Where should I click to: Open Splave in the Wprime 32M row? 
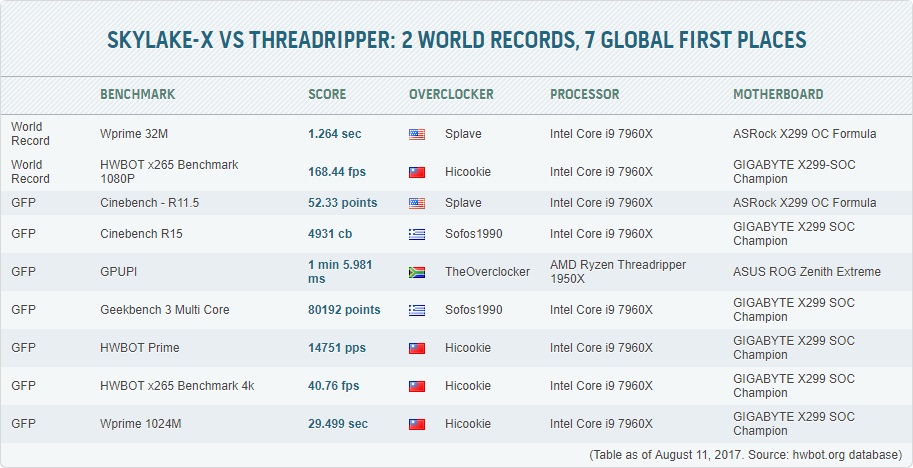click(463, 134)
